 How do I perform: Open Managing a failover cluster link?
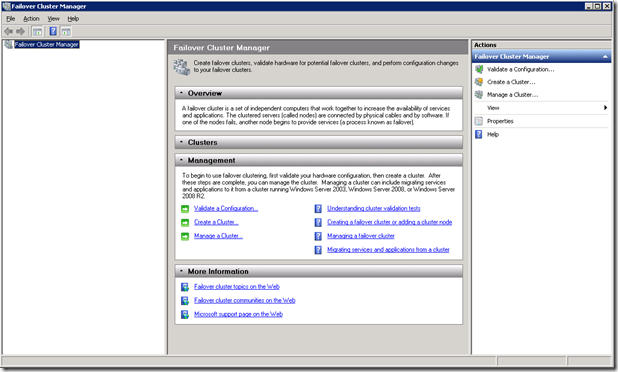(361, 236)
